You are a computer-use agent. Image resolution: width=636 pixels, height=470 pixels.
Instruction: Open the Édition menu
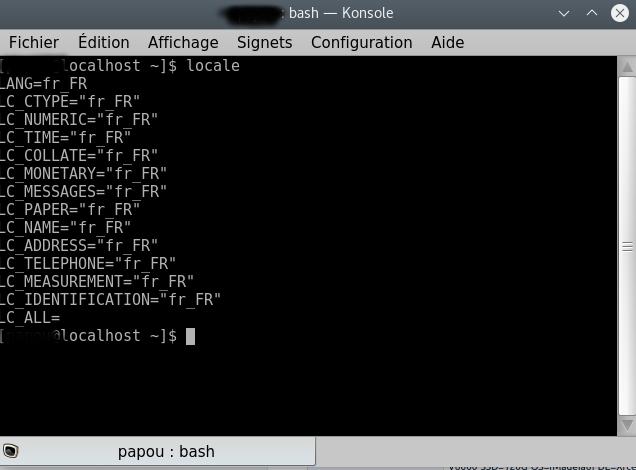[103, 43]
